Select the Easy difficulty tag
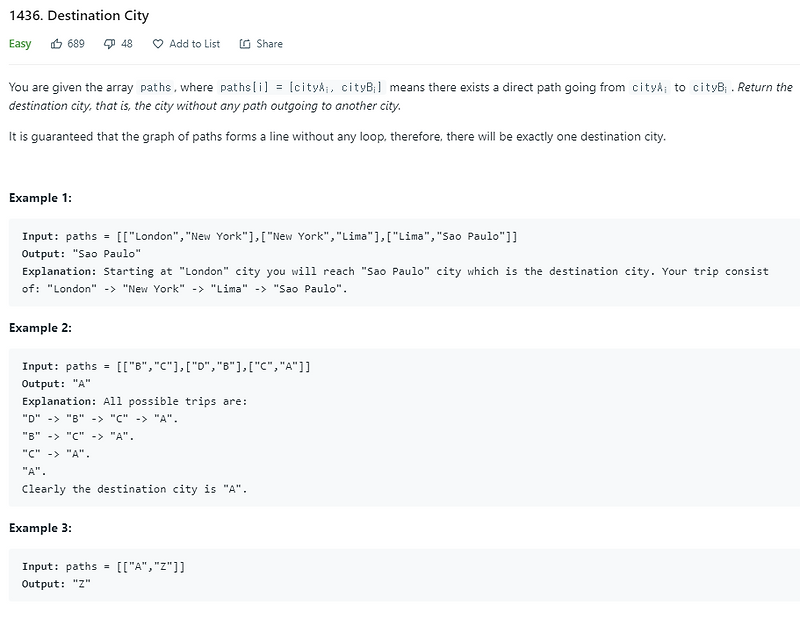 click(21, 44)
